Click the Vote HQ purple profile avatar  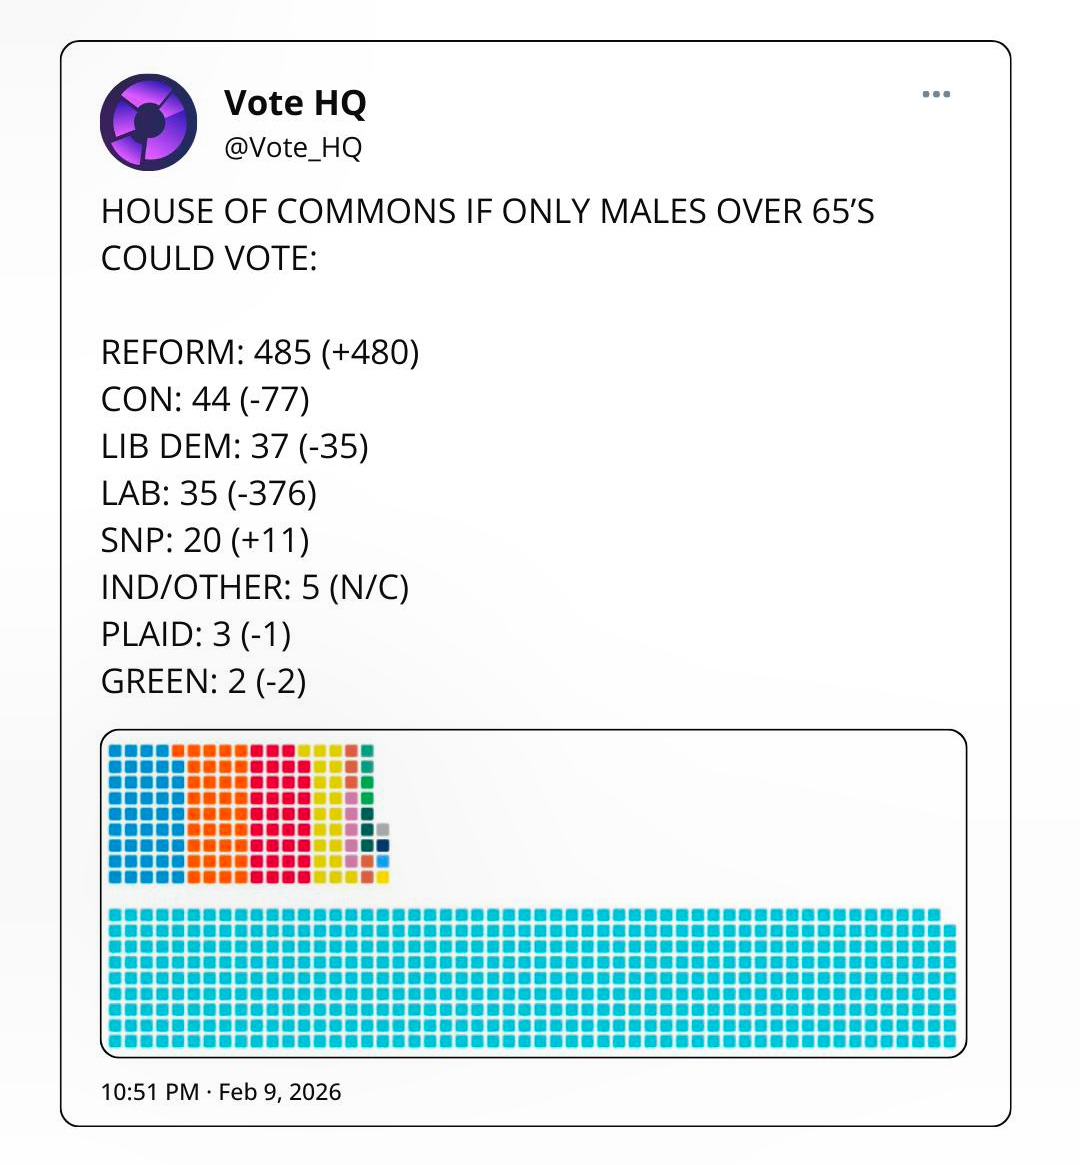(x=148, y=122)
